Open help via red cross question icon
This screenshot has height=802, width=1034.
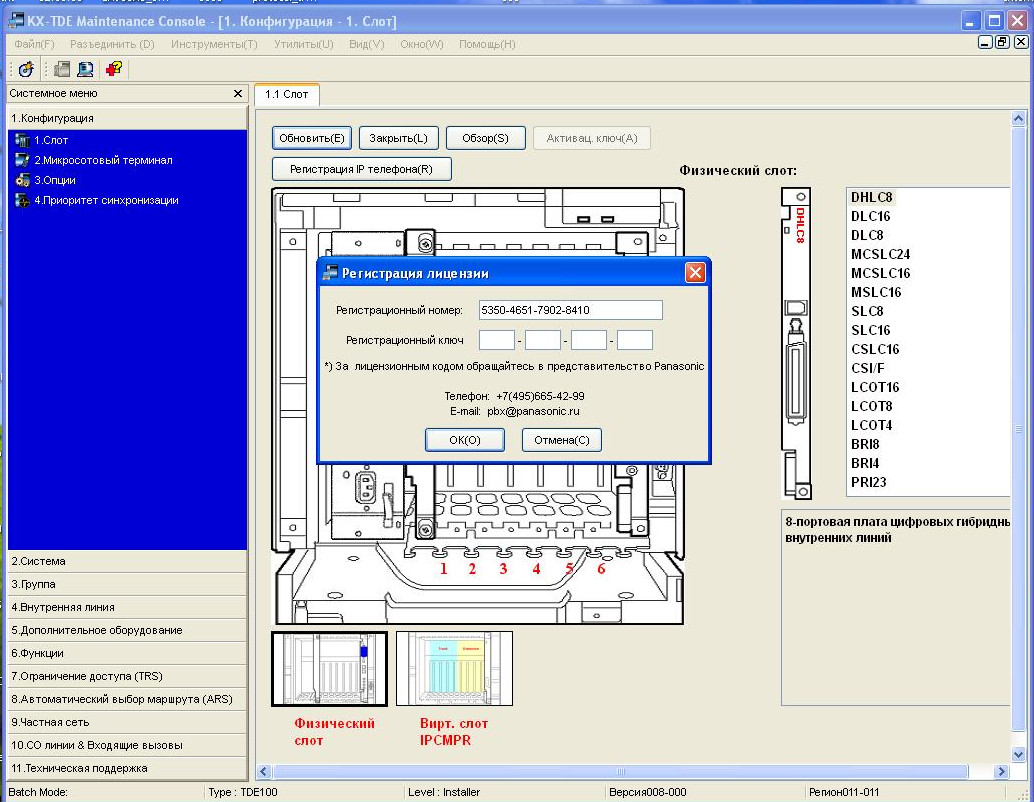click(x=113, y=69)
